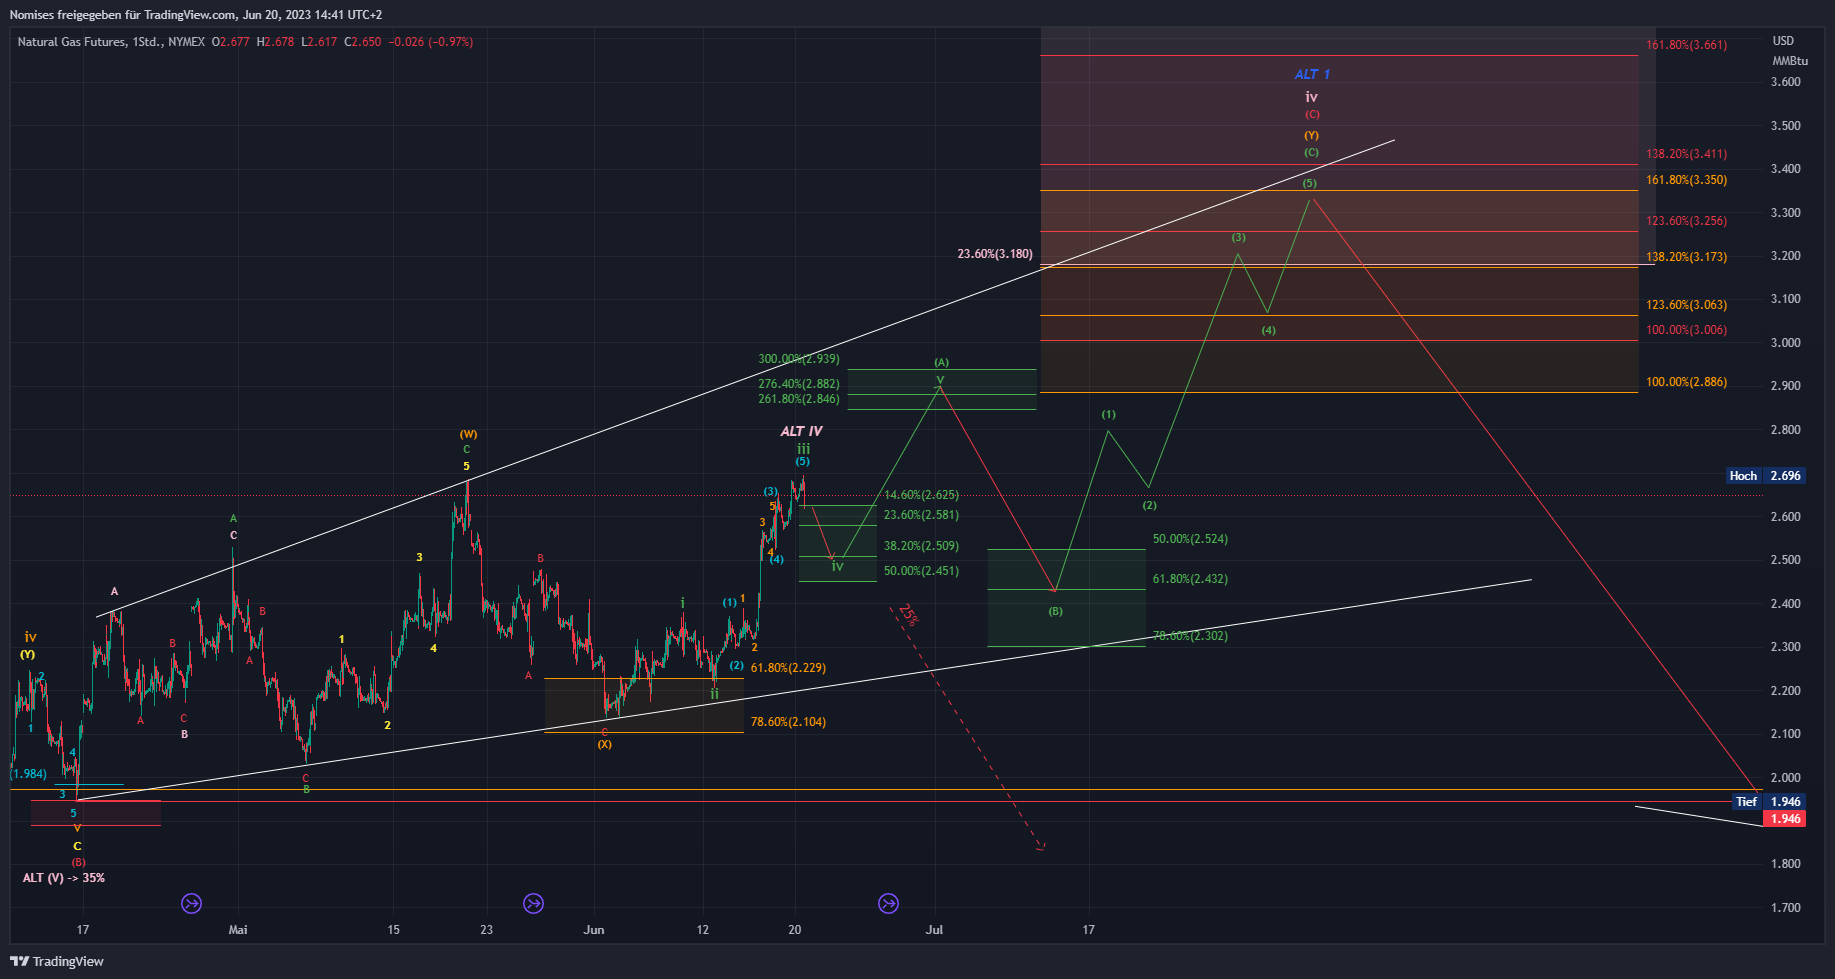Click the 50.00%(2.451) retracement label
Viewport: 1835px width, 979px height.
point(921,571)
